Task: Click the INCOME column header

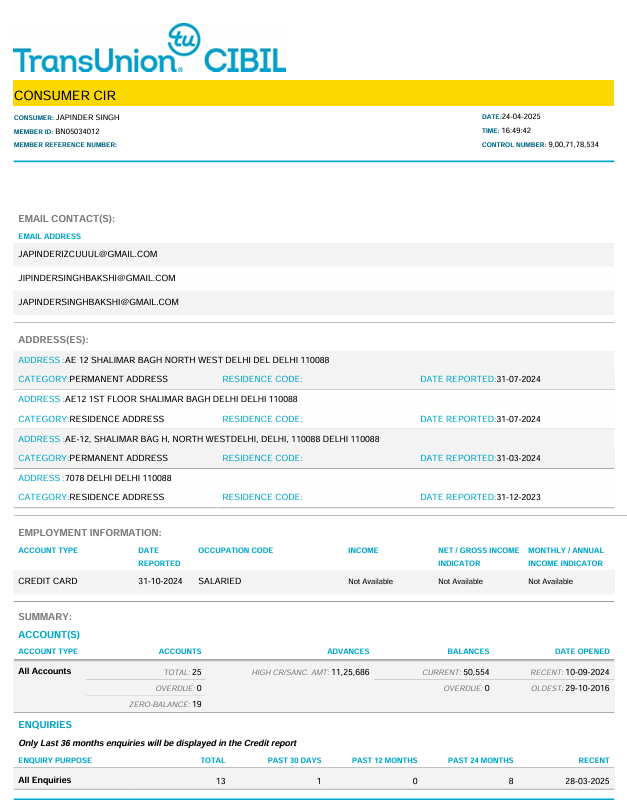Action: point(363,550)
